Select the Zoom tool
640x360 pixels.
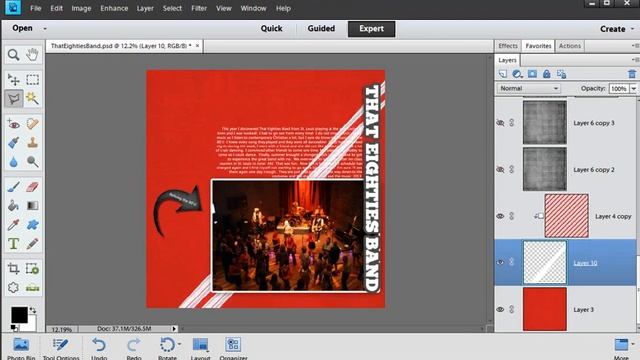[13, 55]
